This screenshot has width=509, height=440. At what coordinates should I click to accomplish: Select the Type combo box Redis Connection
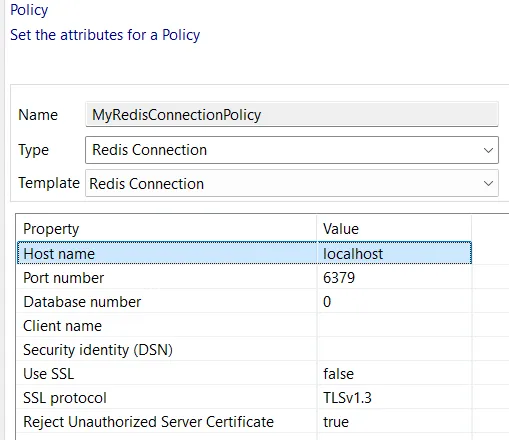click(x=292, y=150)
